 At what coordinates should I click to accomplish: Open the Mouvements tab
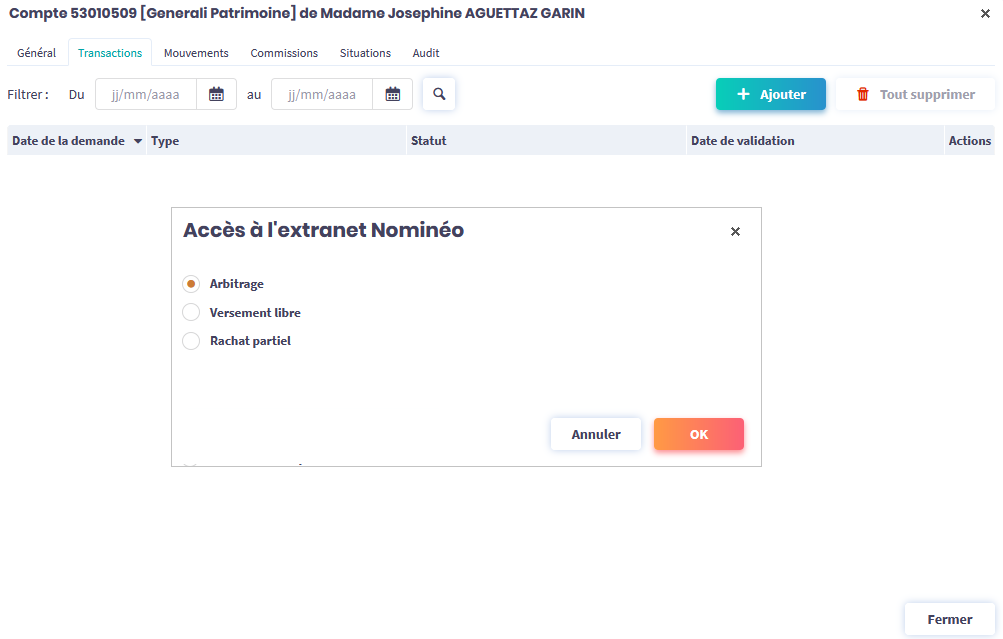196,53
